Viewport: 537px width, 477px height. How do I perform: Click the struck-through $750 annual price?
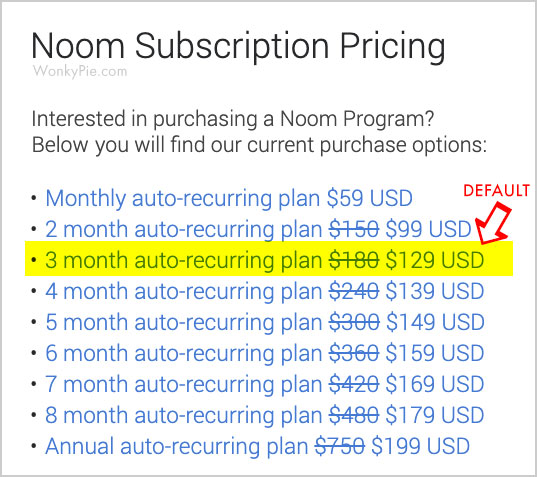(340, 446)
